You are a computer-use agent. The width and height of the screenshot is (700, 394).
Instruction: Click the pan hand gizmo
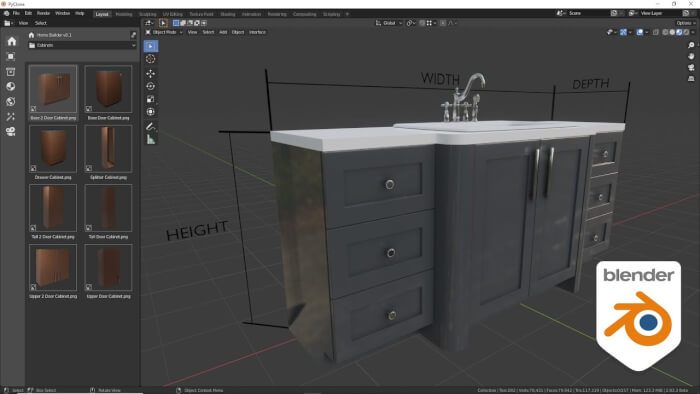pos(691,56)
